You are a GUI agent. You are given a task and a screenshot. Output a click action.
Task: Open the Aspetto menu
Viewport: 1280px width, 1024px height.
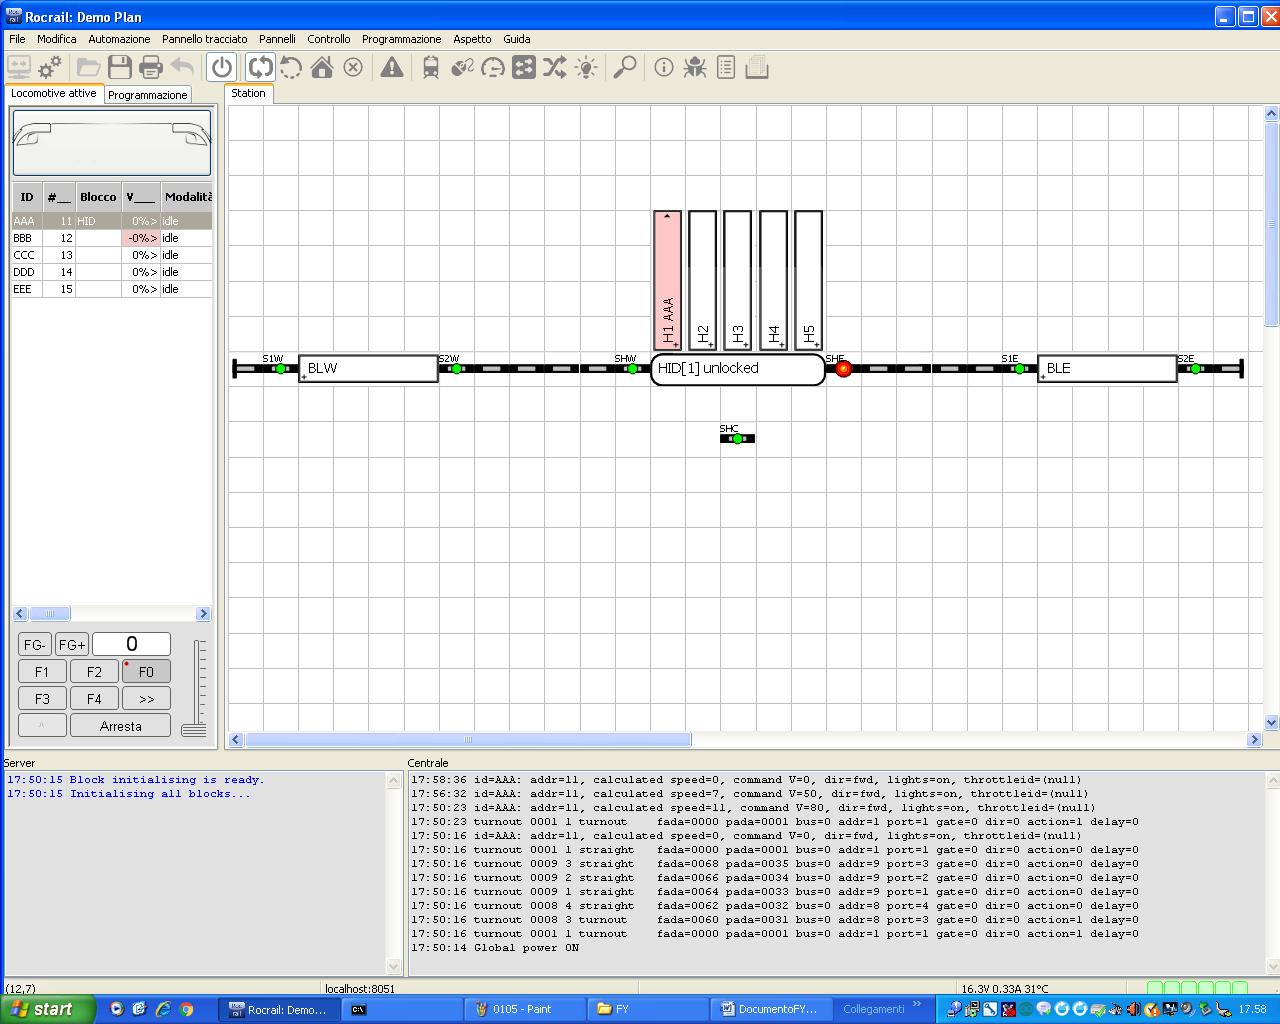tap(472, 39)
